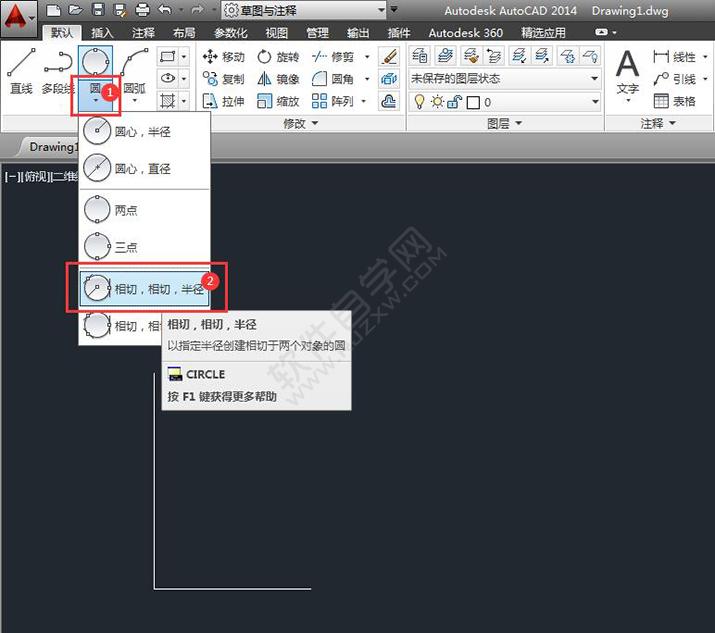Save the drawing with the floppy icon
This screenshot has width=715, height=633.
pos(98,10)
